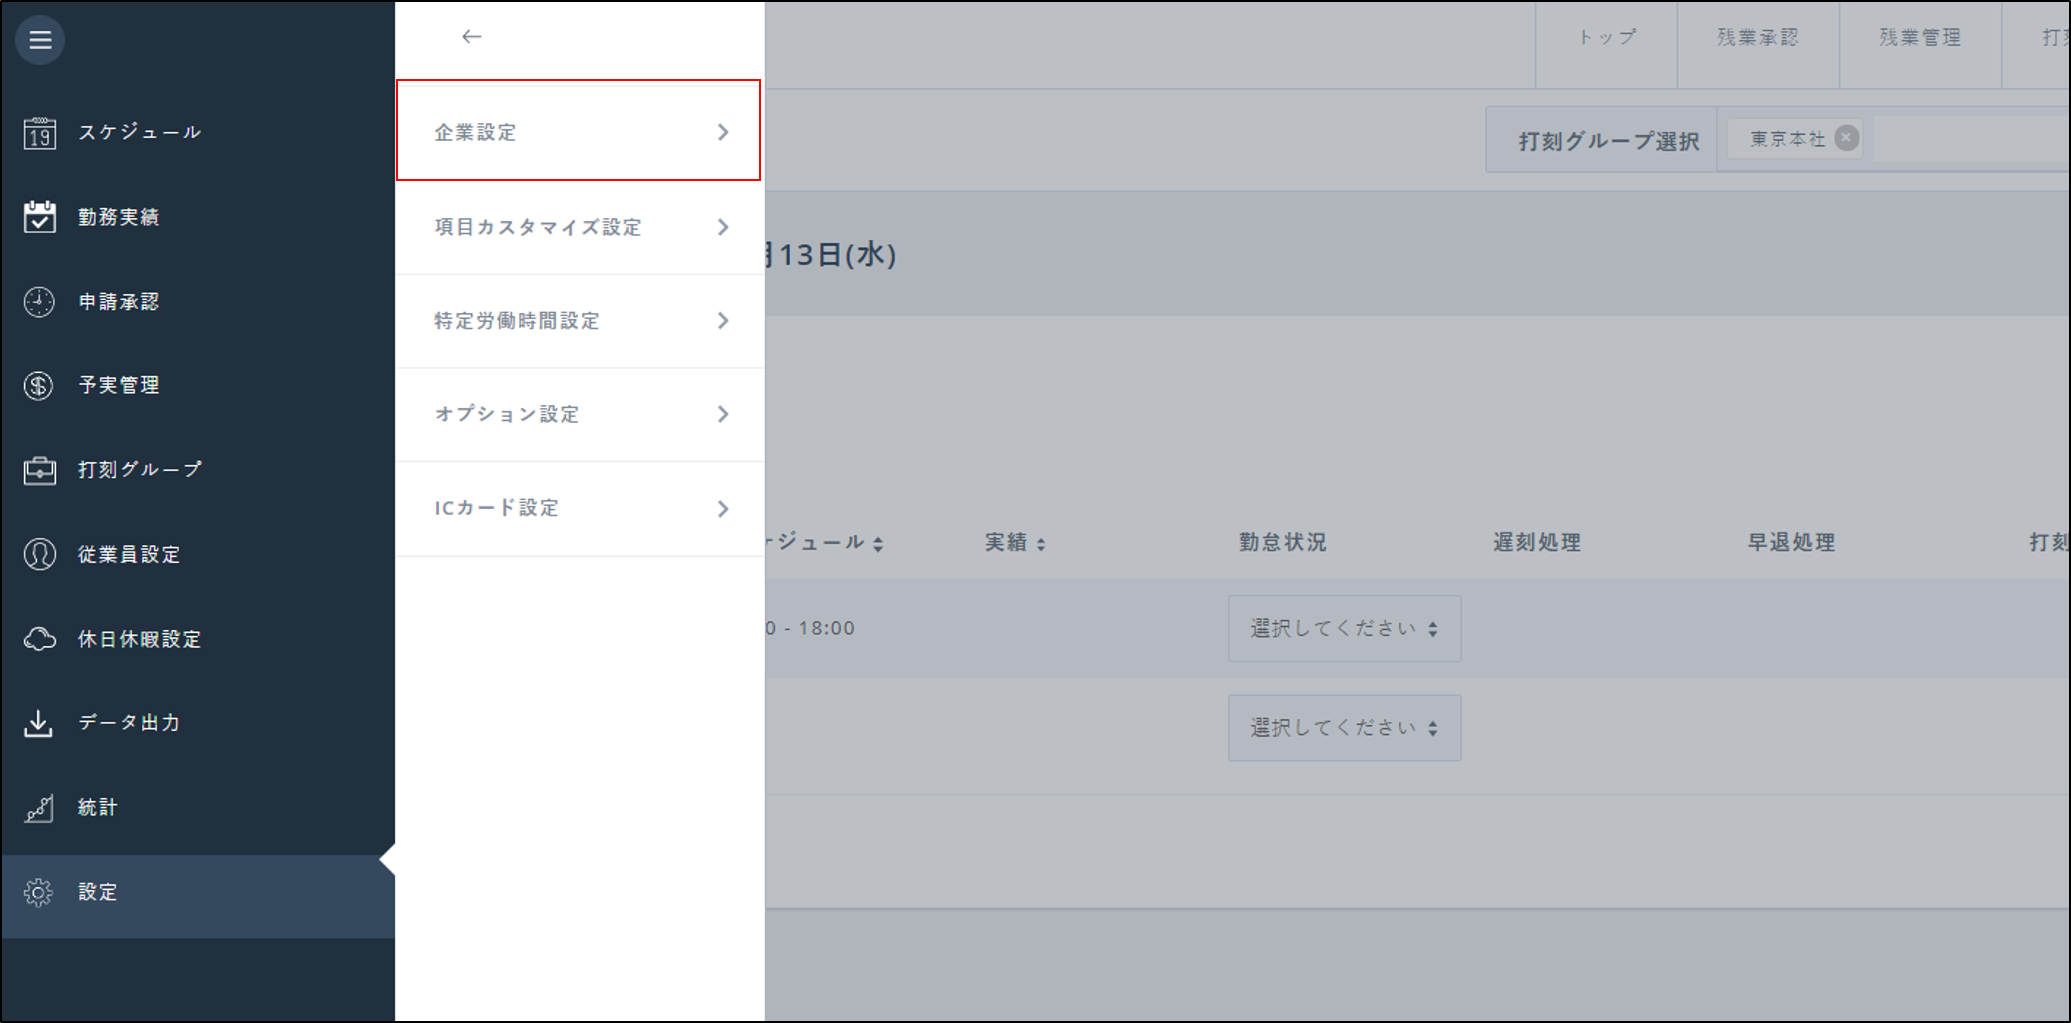Click the back arrow in the settings panel
The height and width of the screenshot is (1023, 2071).
pos(470,36)
